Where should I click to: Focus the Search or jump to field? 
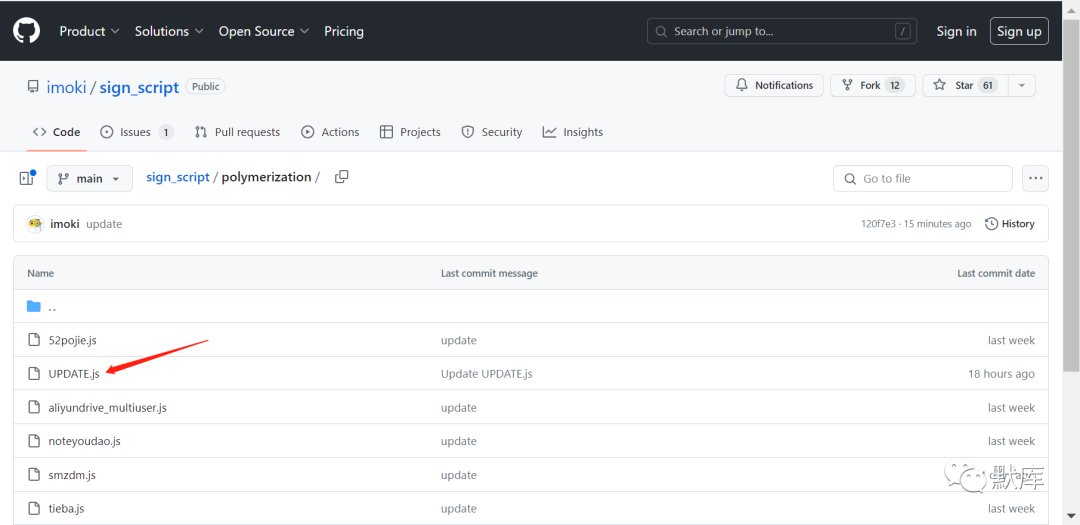[782, 31]
